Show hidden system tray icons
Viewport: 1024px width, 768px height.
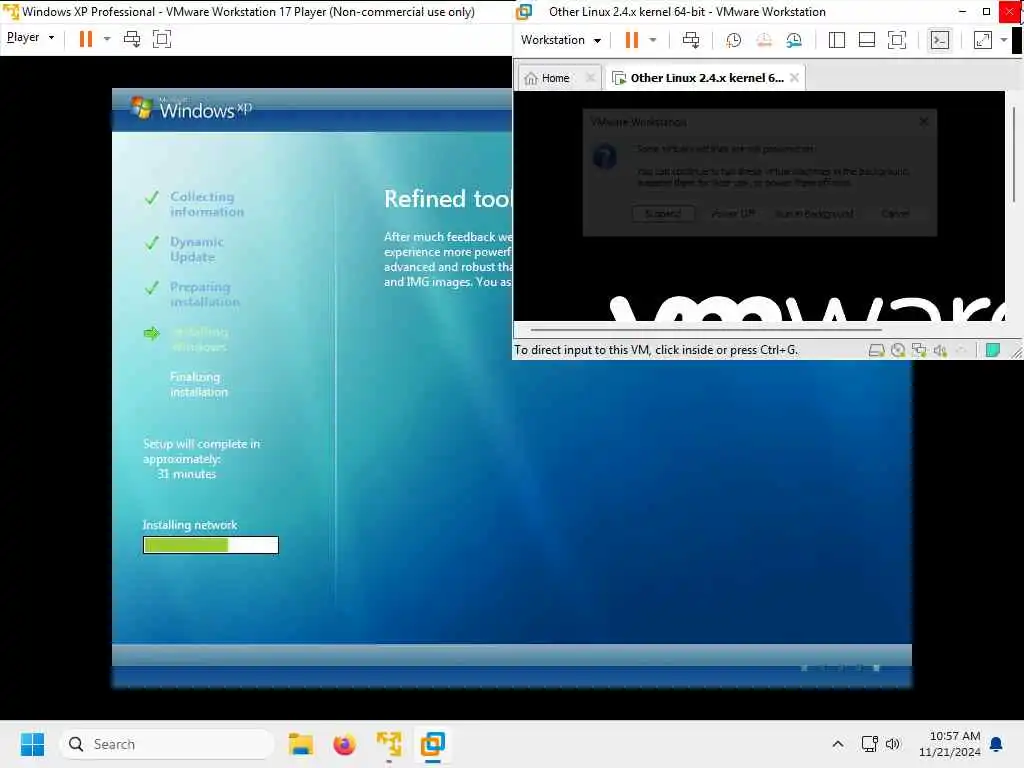(x=838, y=744)
